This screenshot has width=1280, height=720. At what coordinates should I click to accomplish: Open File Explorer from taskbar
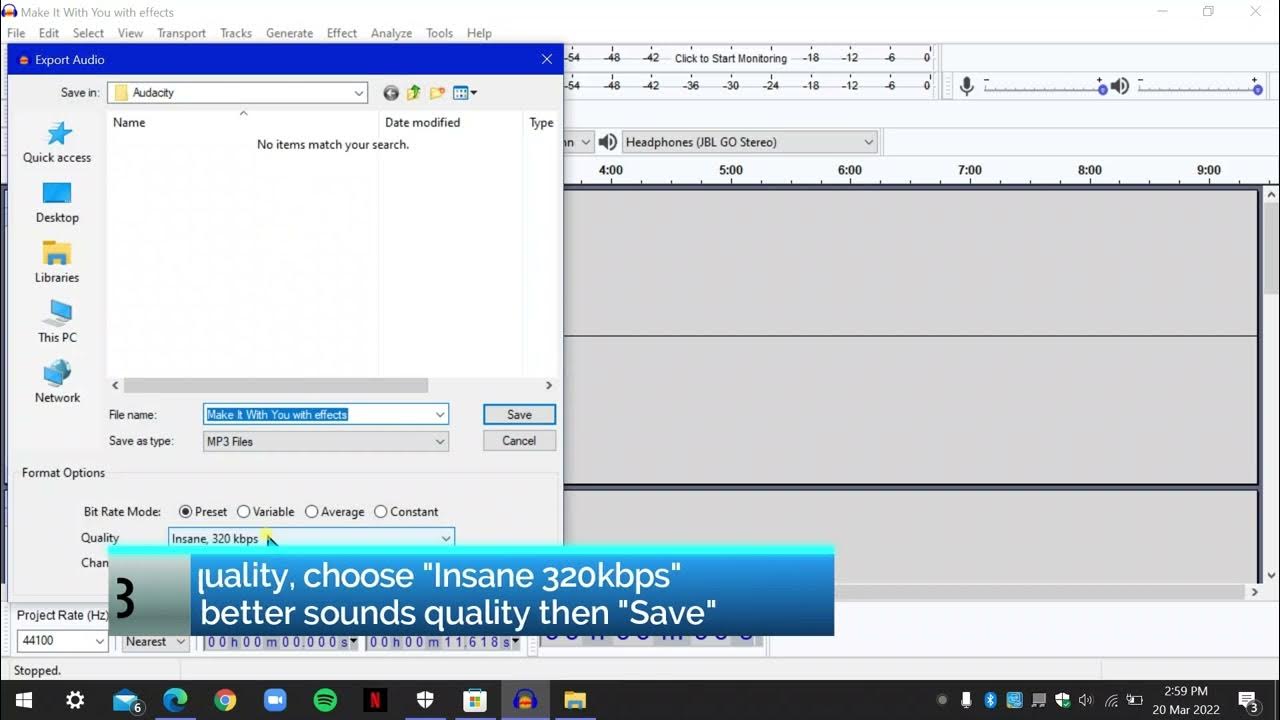click(575, 700)
